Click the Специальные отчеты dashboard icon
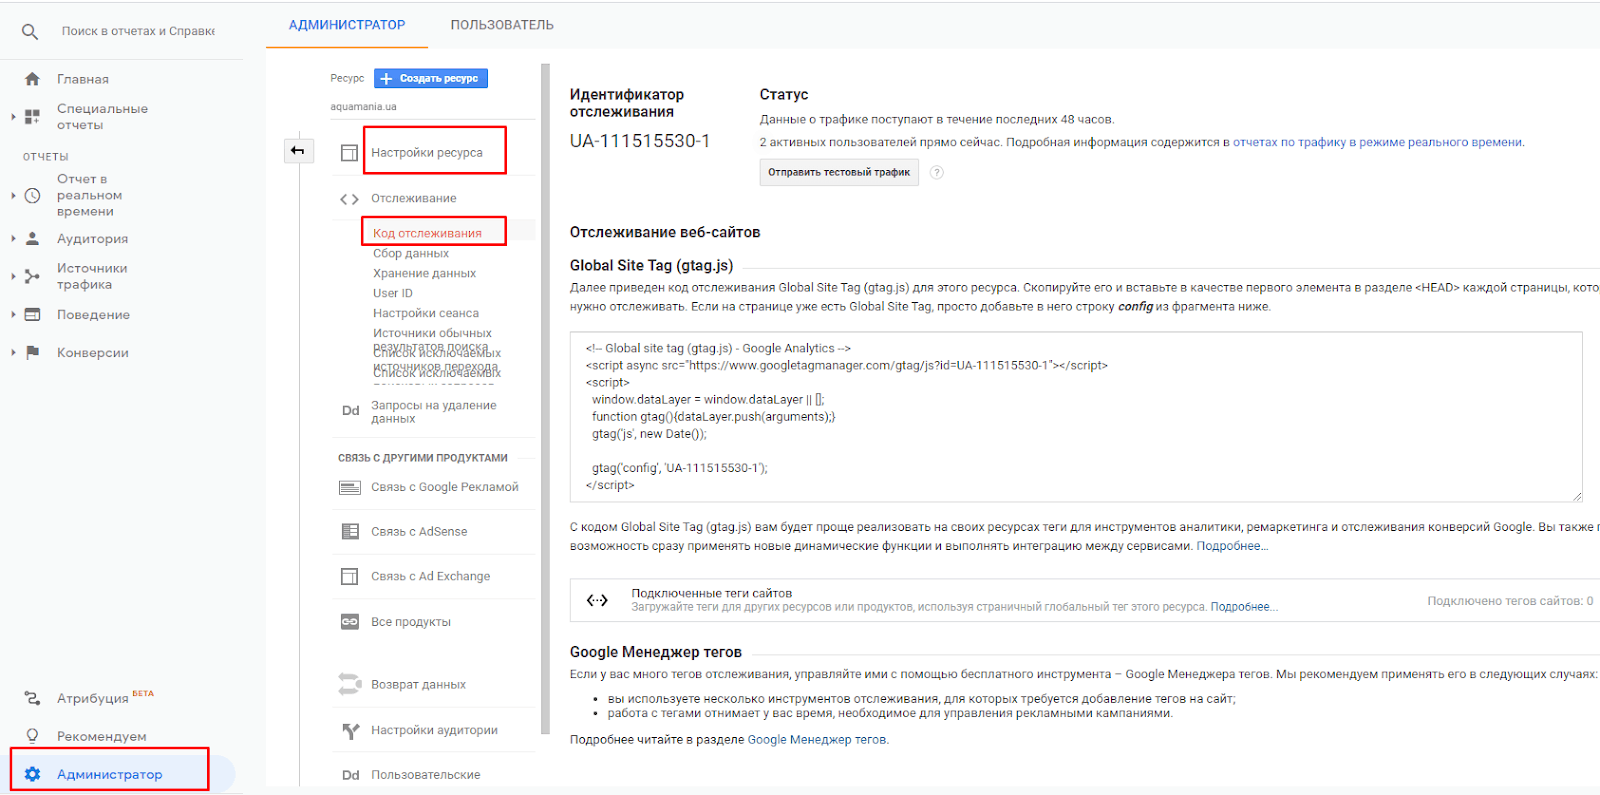The height and width of the screenshot is (795, 1600). click(32, 117)
